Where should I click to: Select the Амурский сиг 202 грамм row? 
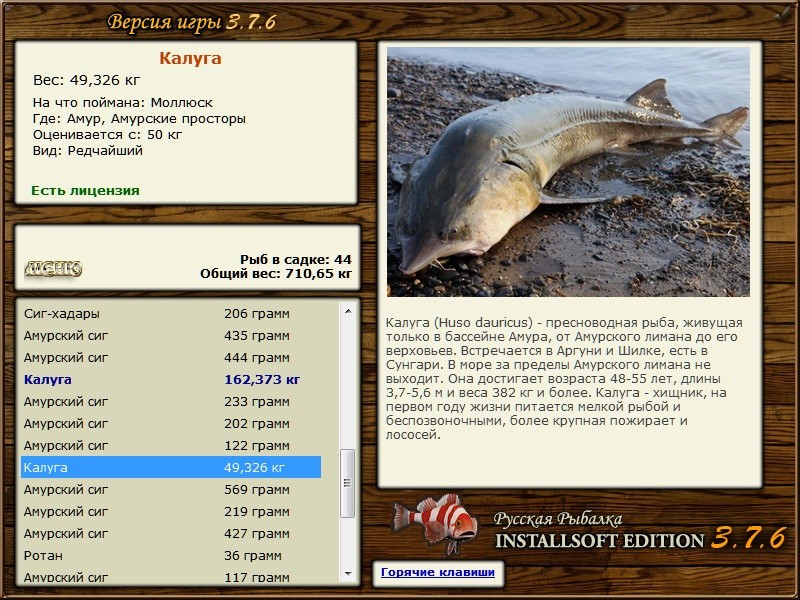tap(171, 423)
